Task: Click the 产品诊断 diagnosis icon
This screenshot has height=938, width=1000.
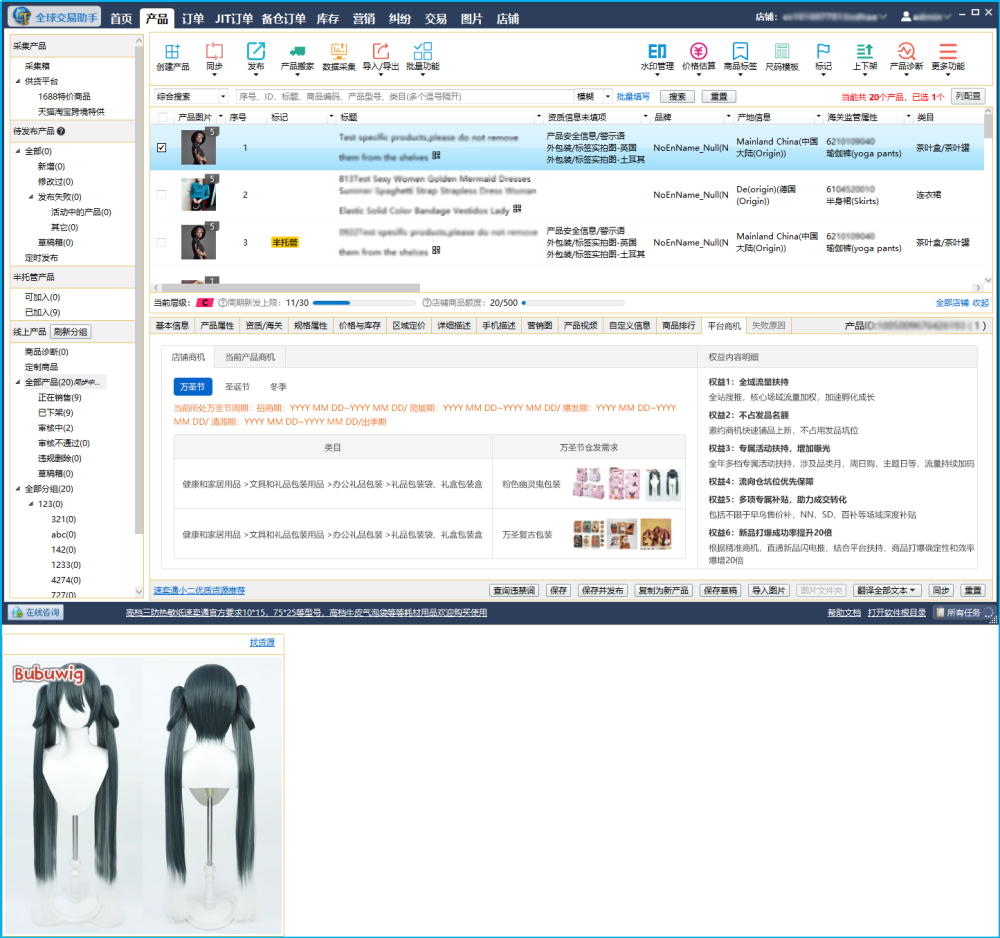Action: (906, 52)
